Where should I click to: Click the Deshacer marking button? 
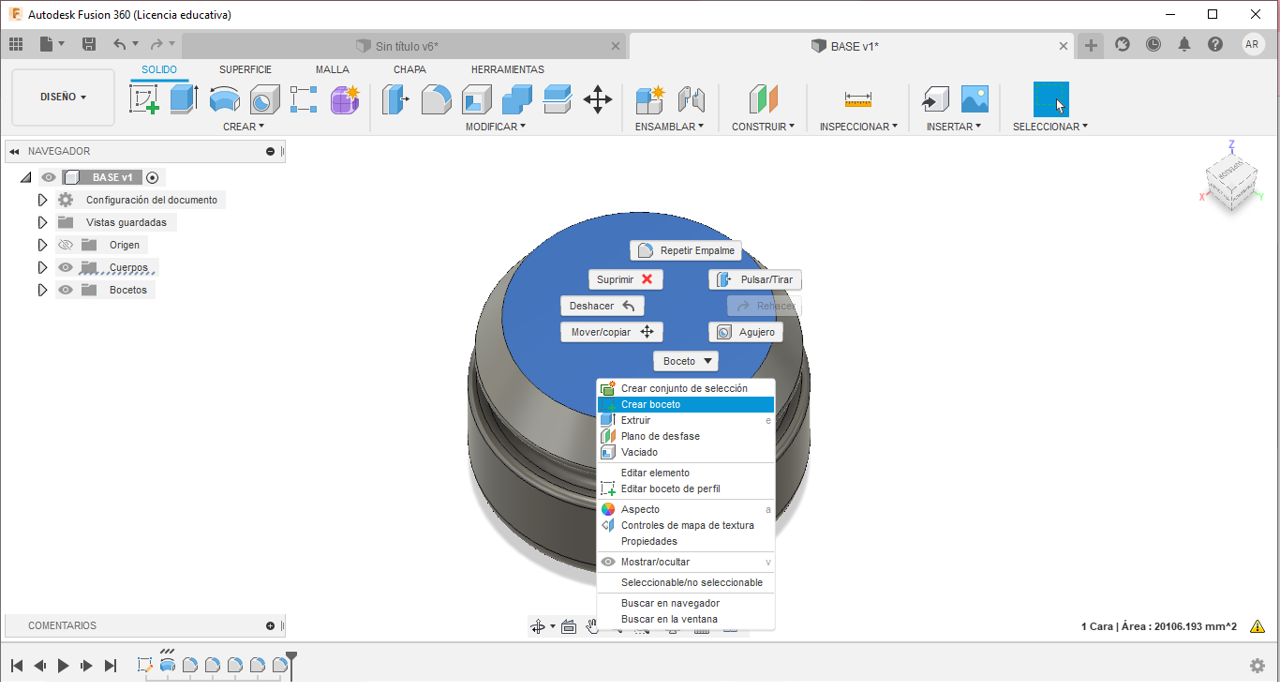[x=602, y=306]
